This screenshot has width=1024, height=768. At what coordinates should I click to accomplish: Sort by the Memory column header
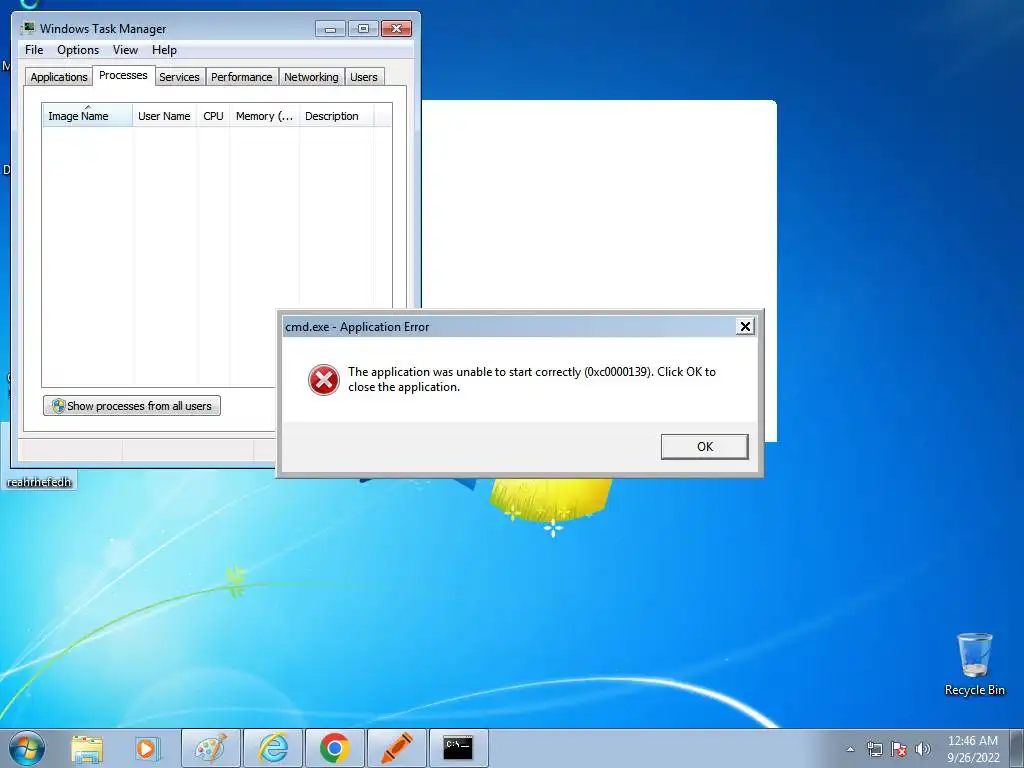(x=264, y=116)
